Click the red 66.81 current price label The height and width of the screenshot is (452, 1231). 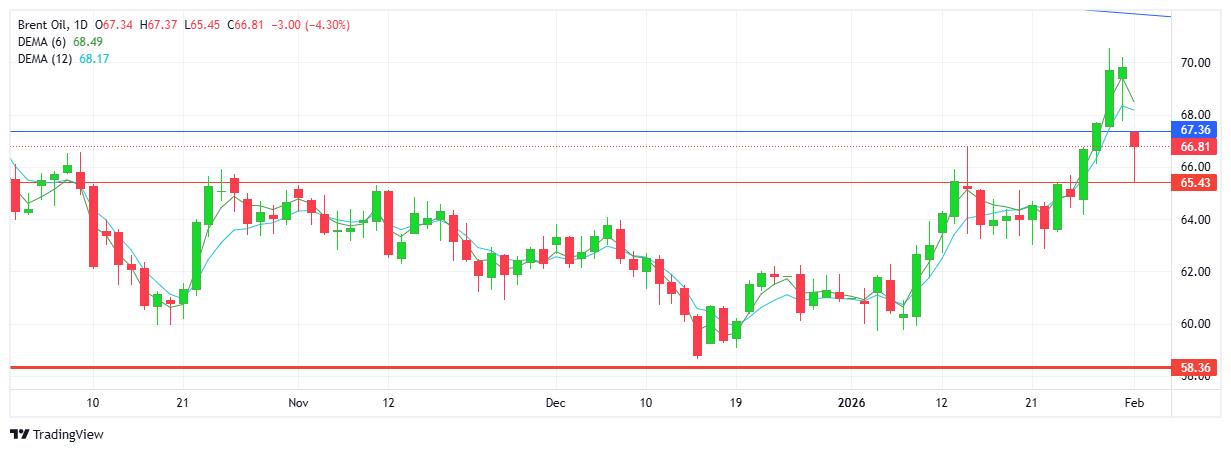(x=1196, y=147)
